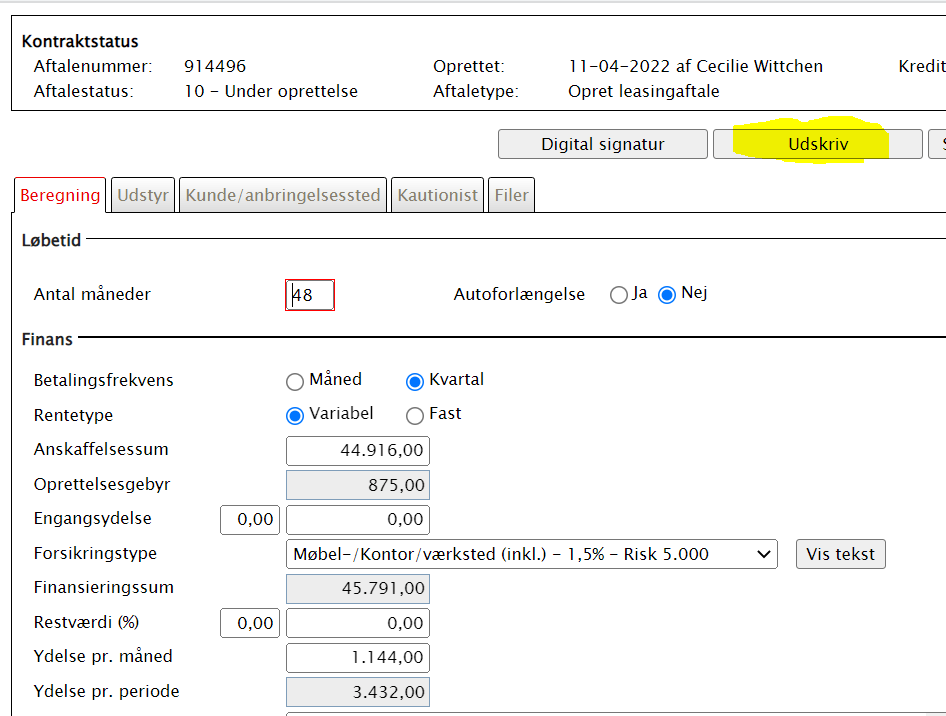Switch to the Udstyr tab
Viewport: 946px width, 716px height.
tap(144, 195)
